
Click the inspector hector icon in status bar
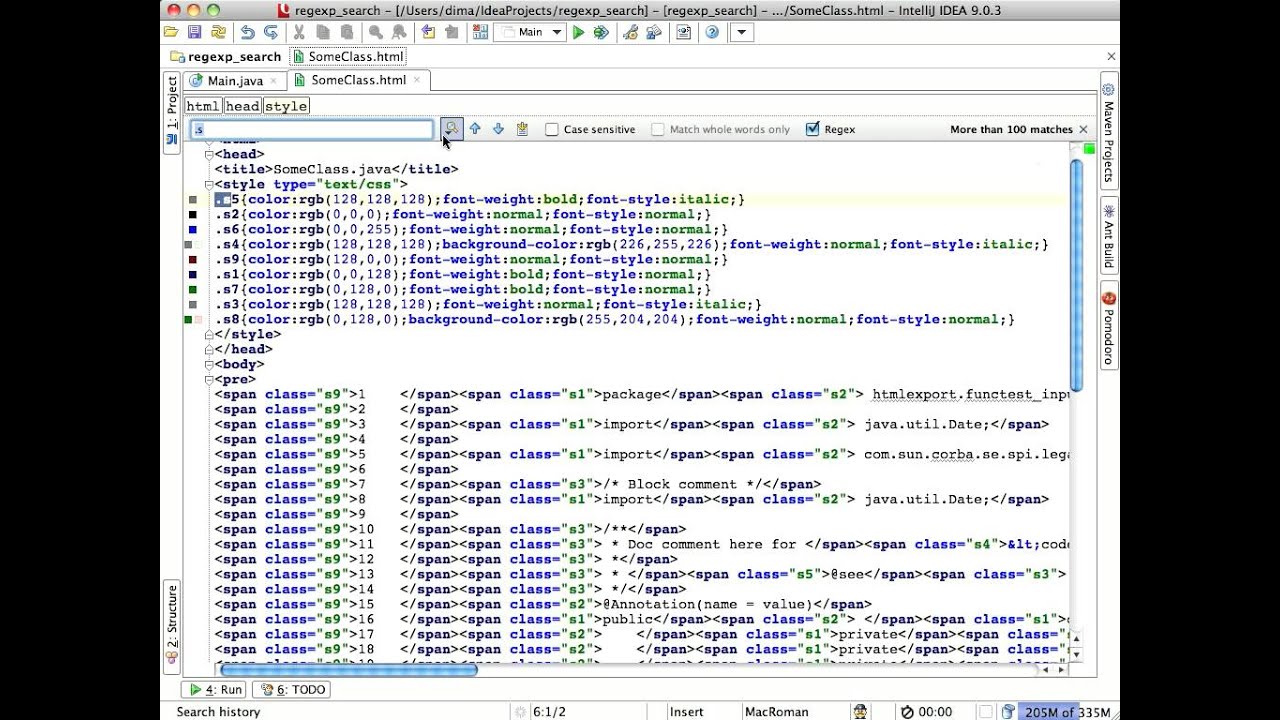tap(860, 712)
